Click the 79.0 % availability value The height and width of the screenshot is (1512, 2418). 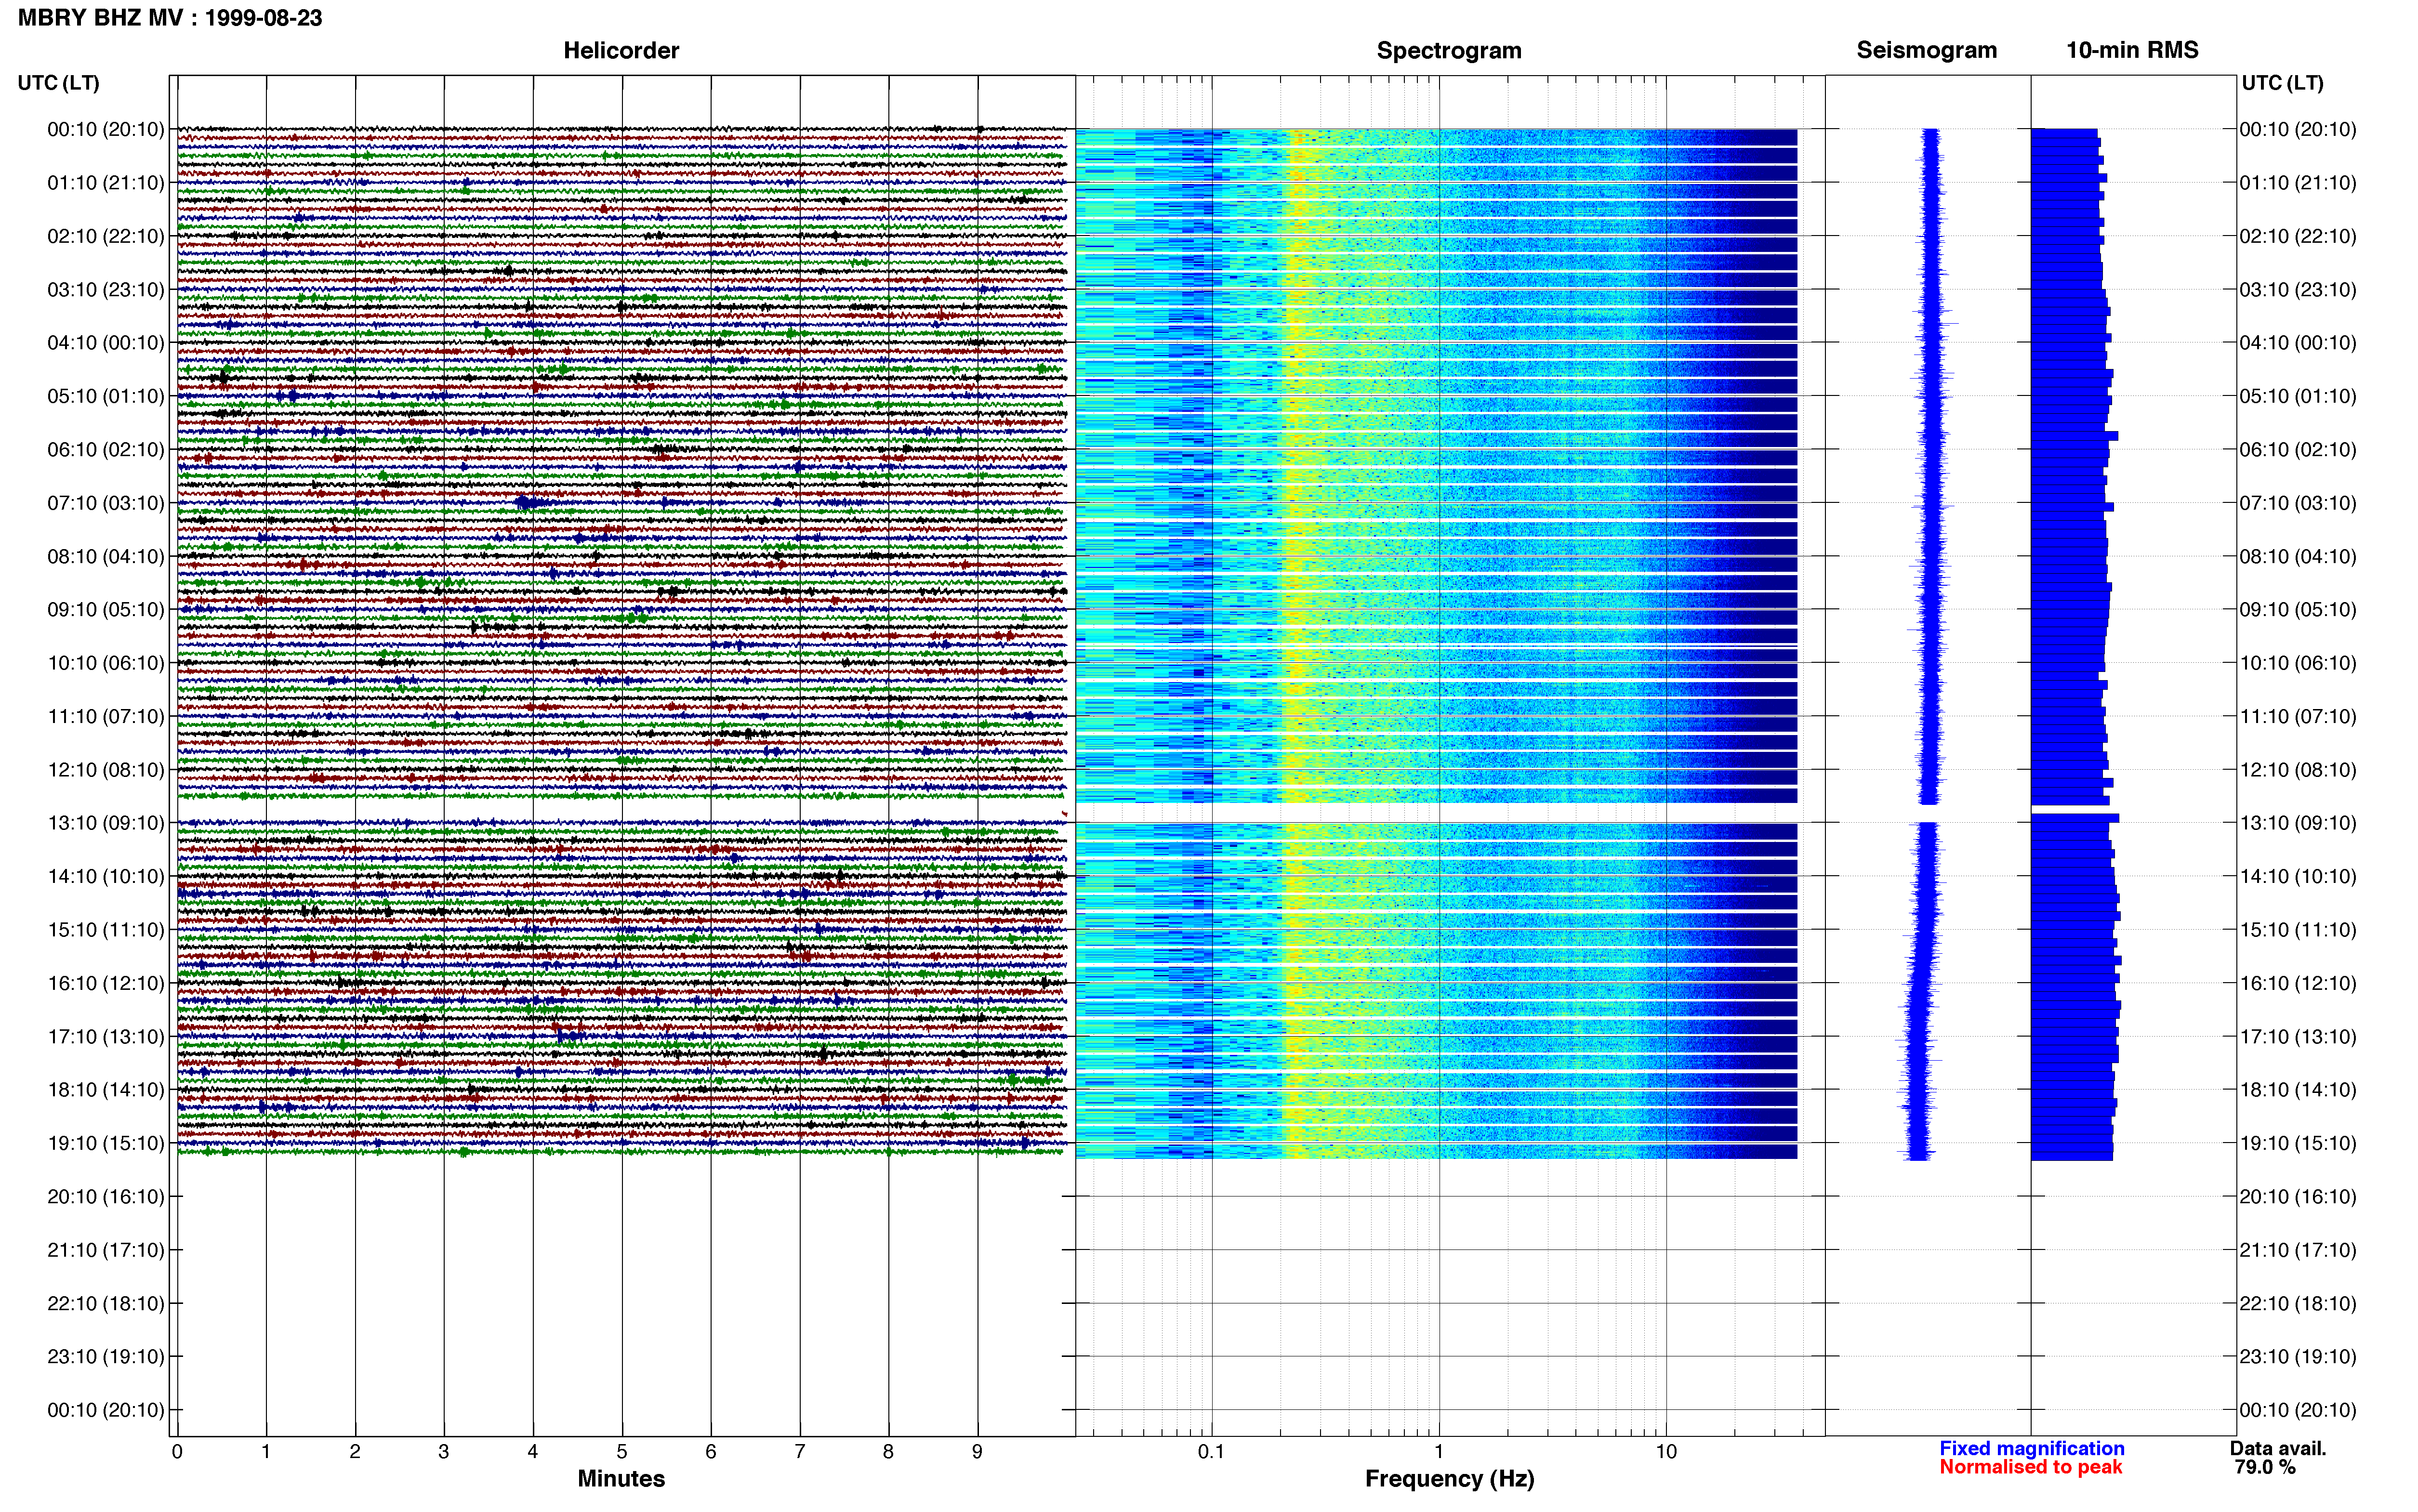coord(2265,1468)
